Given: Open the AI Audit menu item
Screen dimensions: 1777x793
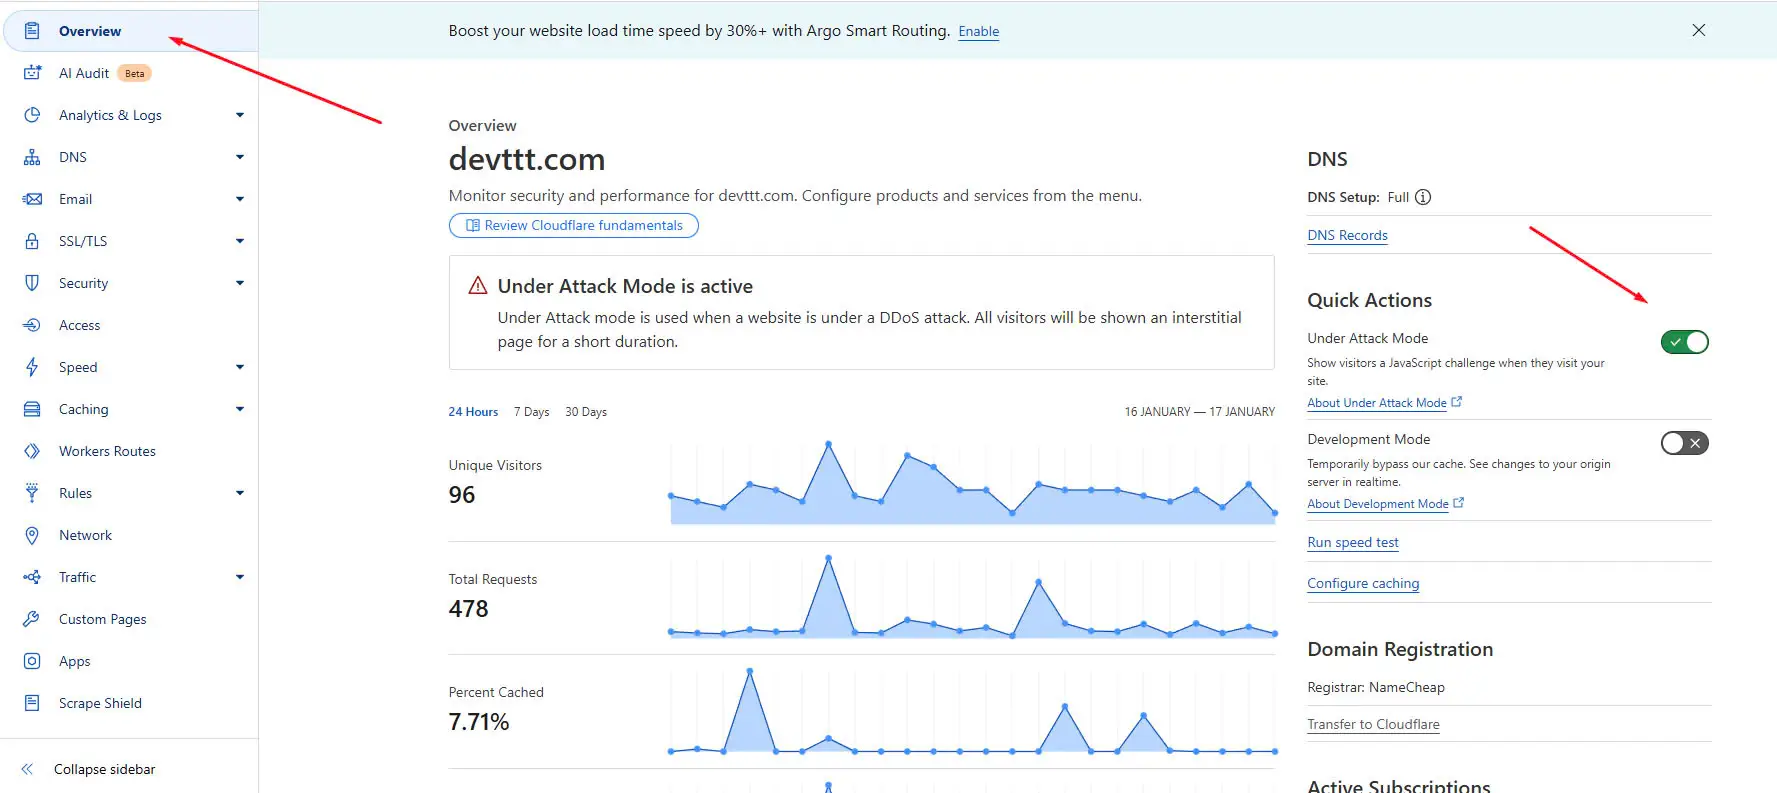Looking at the screenshot, I should (129, 73).
